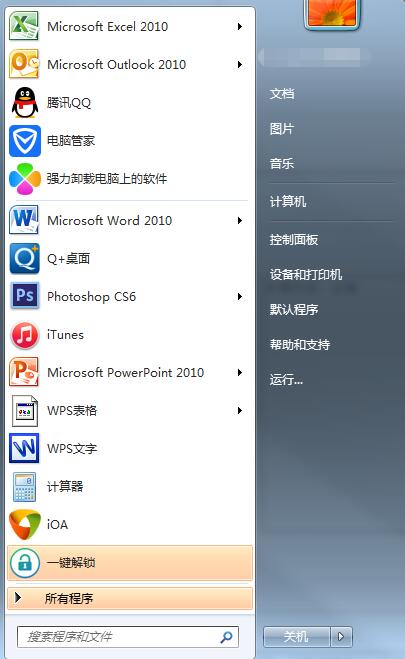Expand the PowerPoint 2010 jump list arrow
The width and height of the screenshot is (405, 659).
240,372
